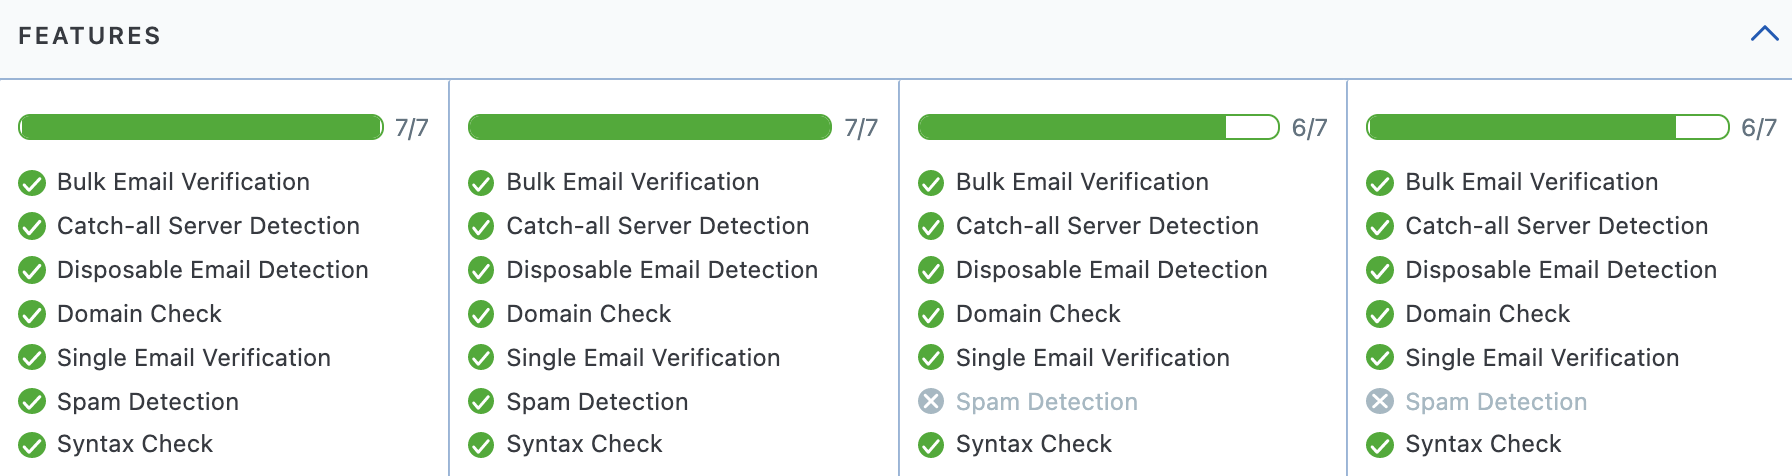
Task: Click the third column's 6/7 progress bar
Action: pyautogui.click(x=1098, y=127)
